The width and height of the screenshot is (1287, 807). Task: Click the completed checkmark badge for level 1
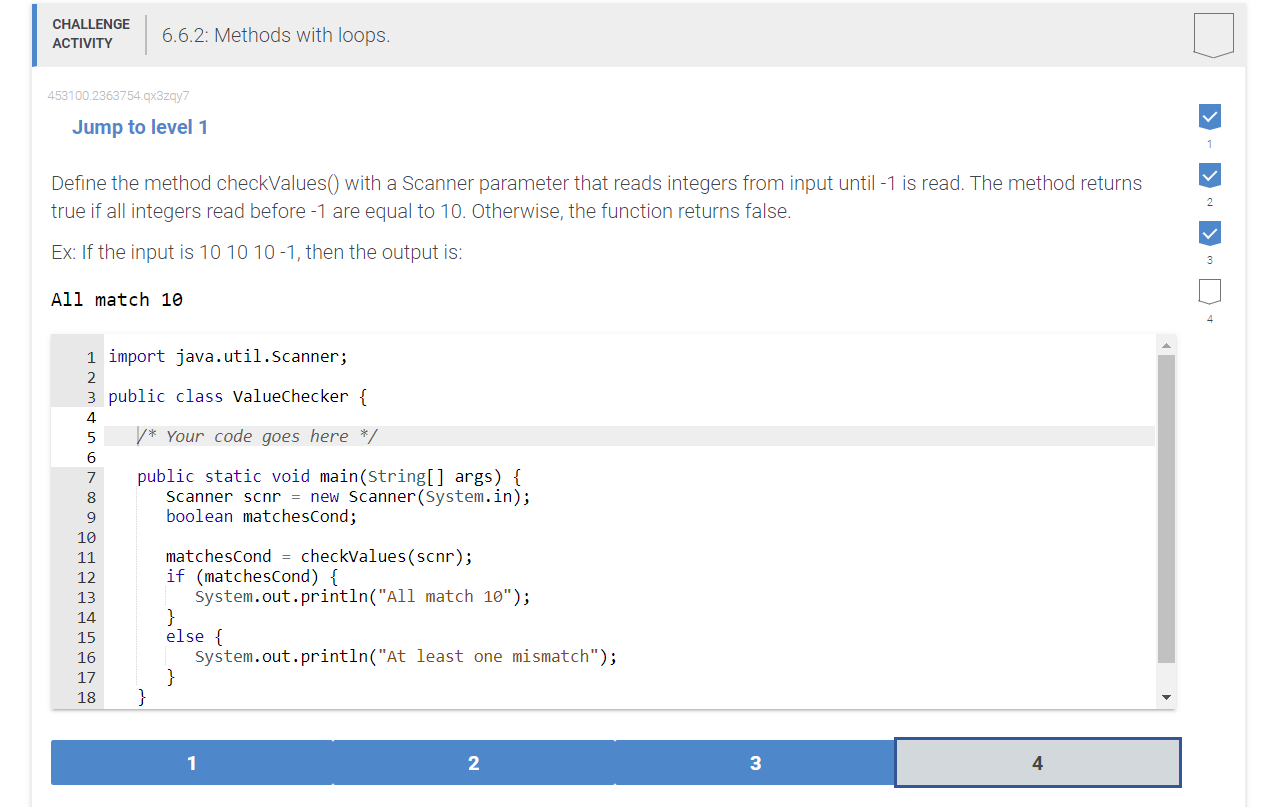point(1209,116)
